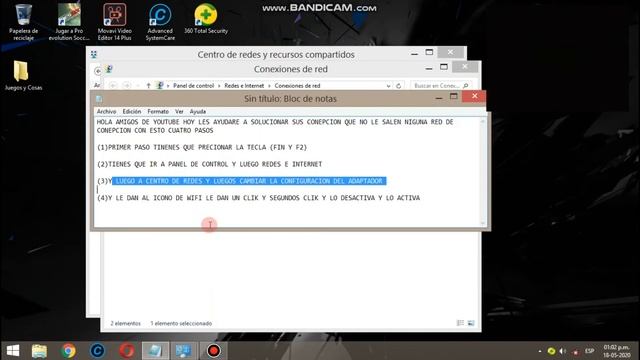Click the line (2)TIENES QUE IR A PANEL
Viewport: 640px width, 360px height.
click(x=209, y=164)
